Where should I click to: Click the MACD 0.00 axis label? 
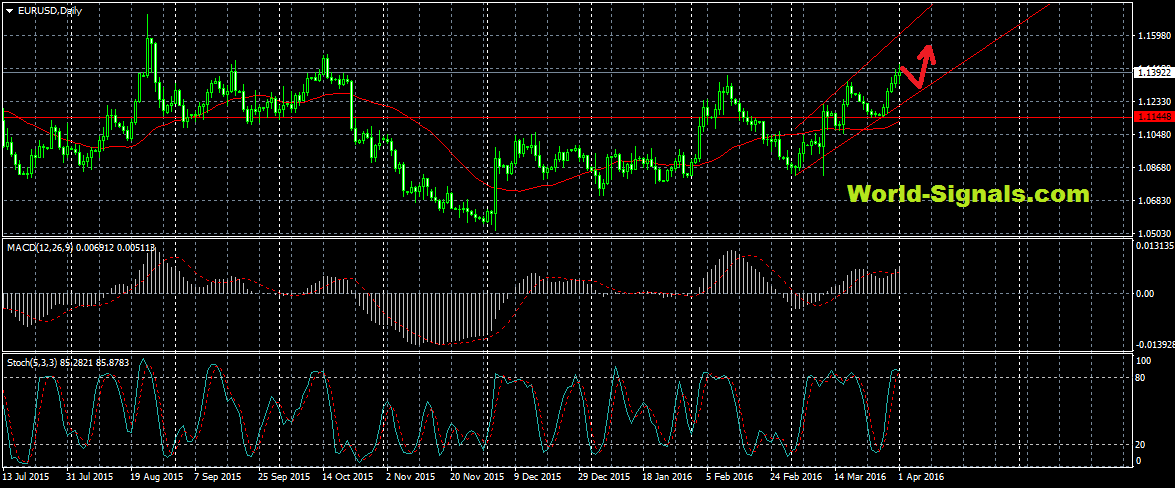(x=1147, y=294)
